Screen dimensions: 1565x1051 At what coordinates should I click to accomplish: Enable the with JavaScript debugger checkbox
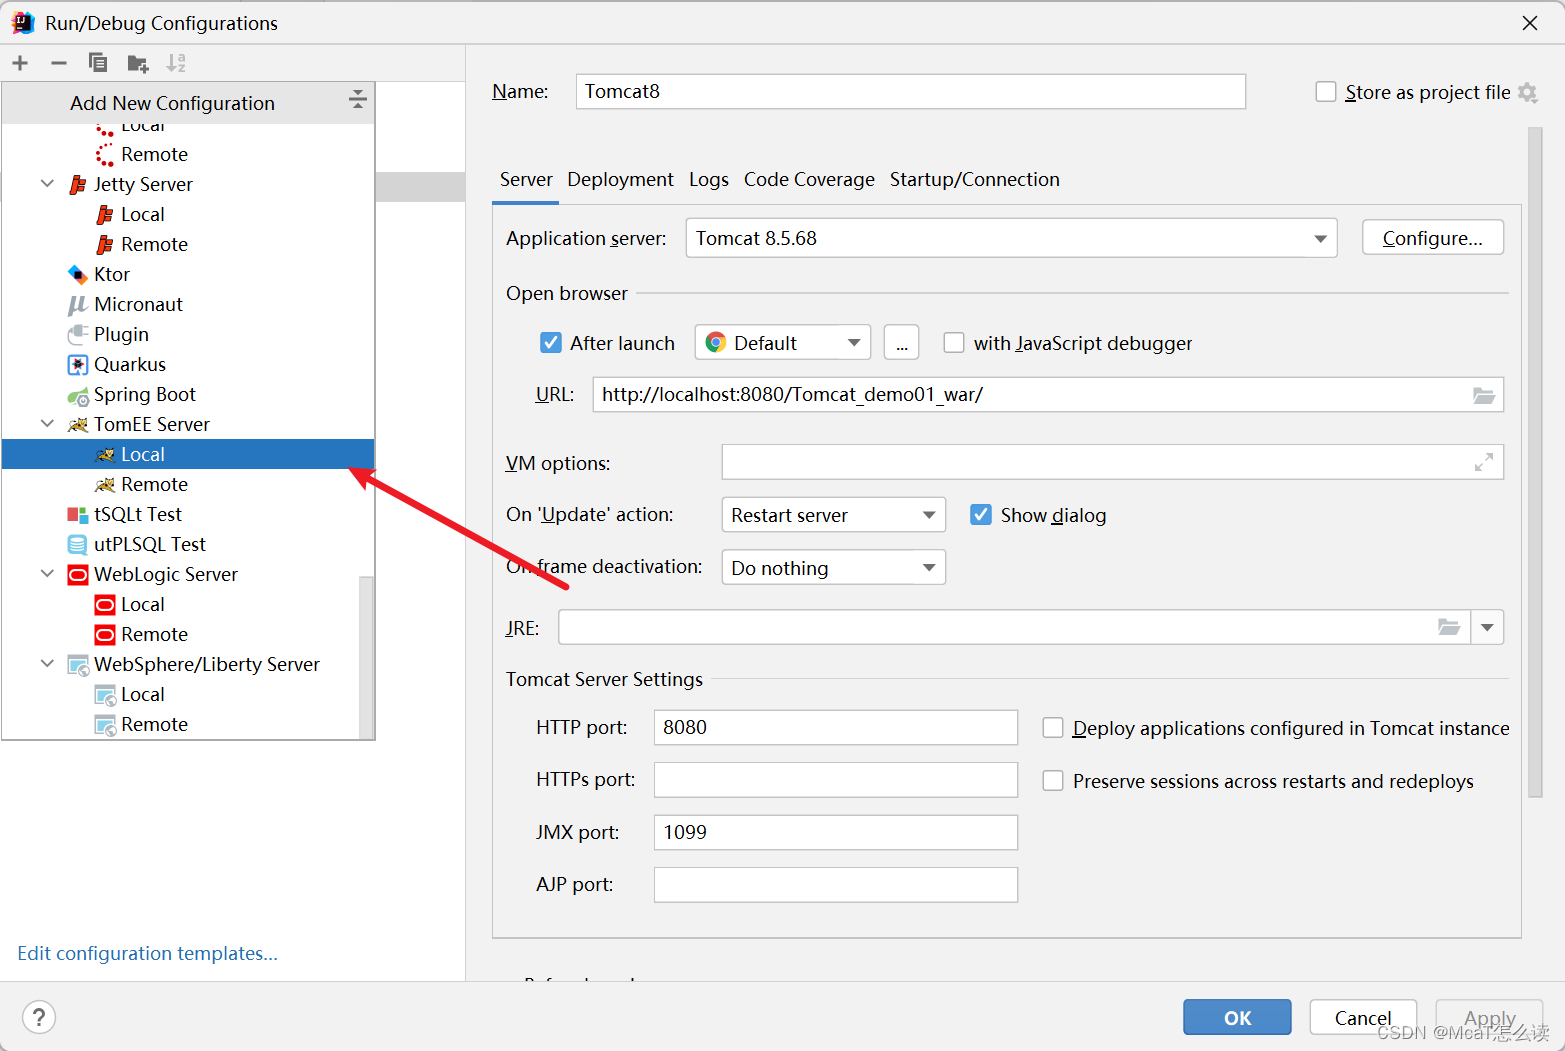tap(954, 343)
